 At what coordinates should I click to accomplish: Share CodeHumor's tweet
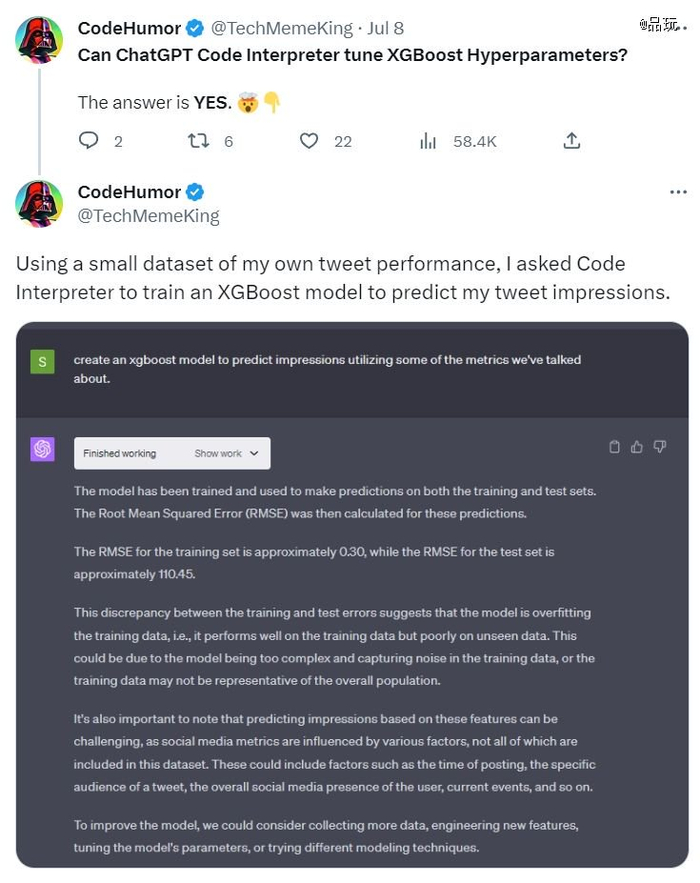coord(571,141)
